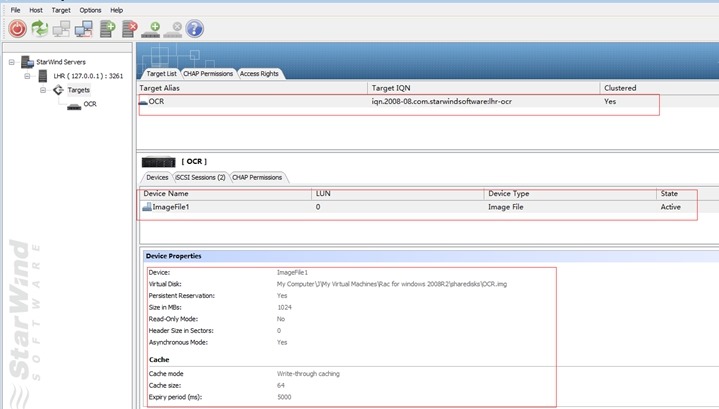
Task: Click device type cell Image File
Action: coord(505,207)
